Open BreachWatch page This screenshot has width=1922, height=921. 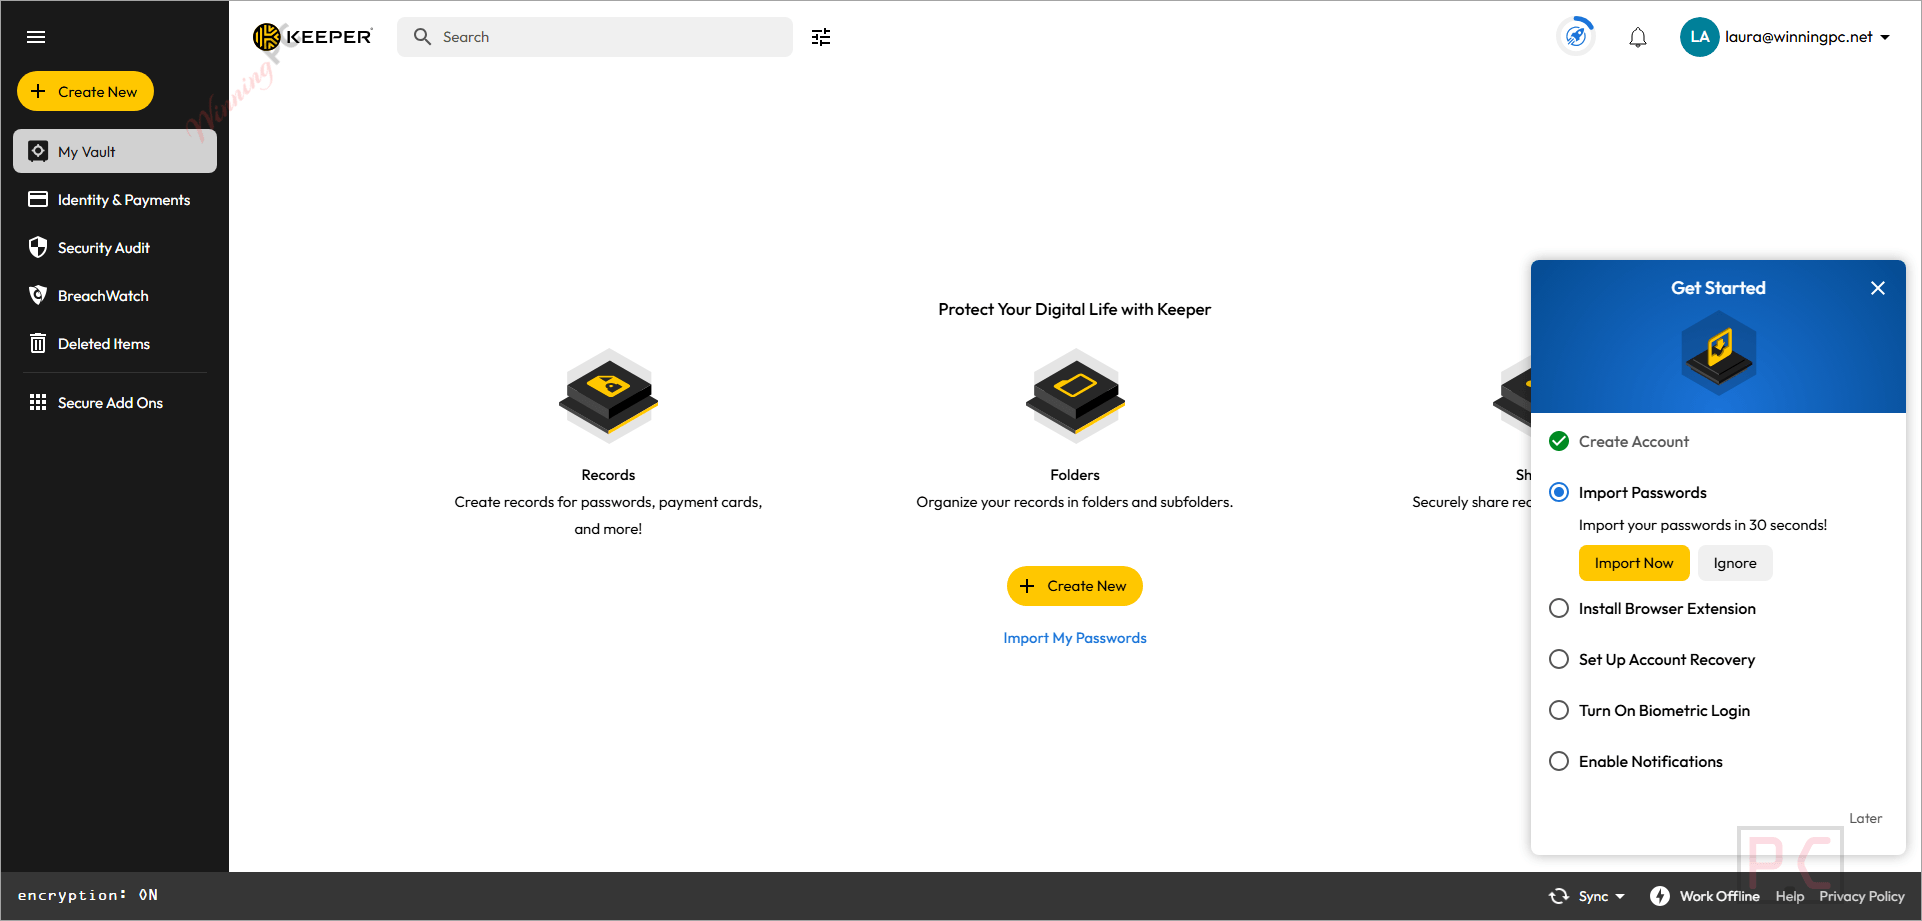115,296
